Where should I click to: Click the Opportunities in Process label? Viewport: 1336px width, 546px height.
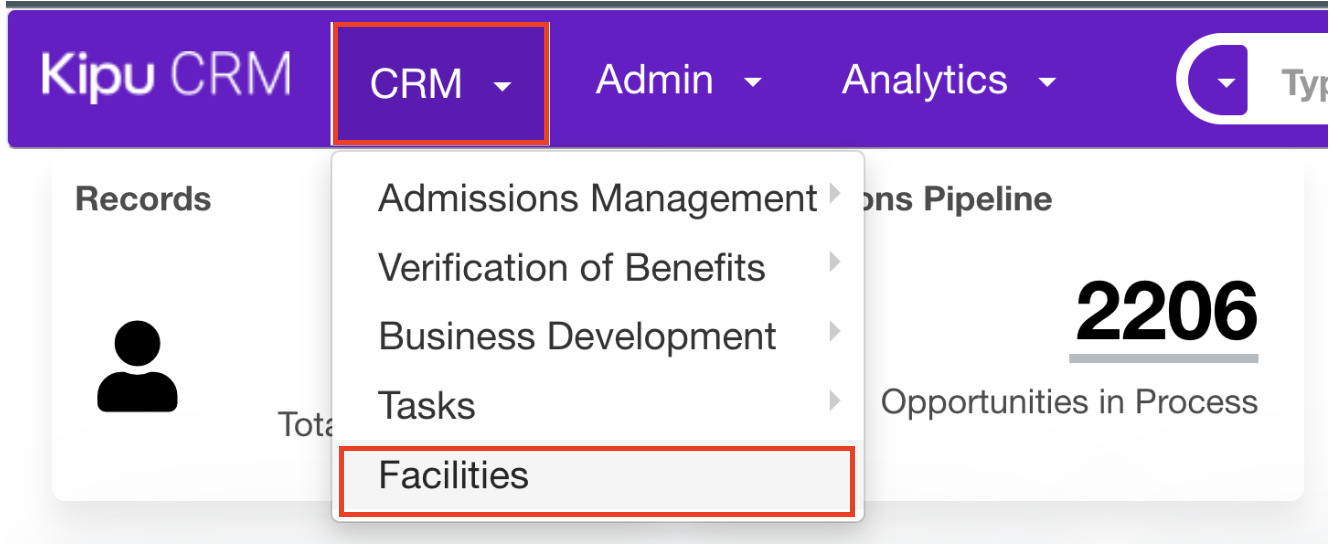click(x=1068, y=403)
